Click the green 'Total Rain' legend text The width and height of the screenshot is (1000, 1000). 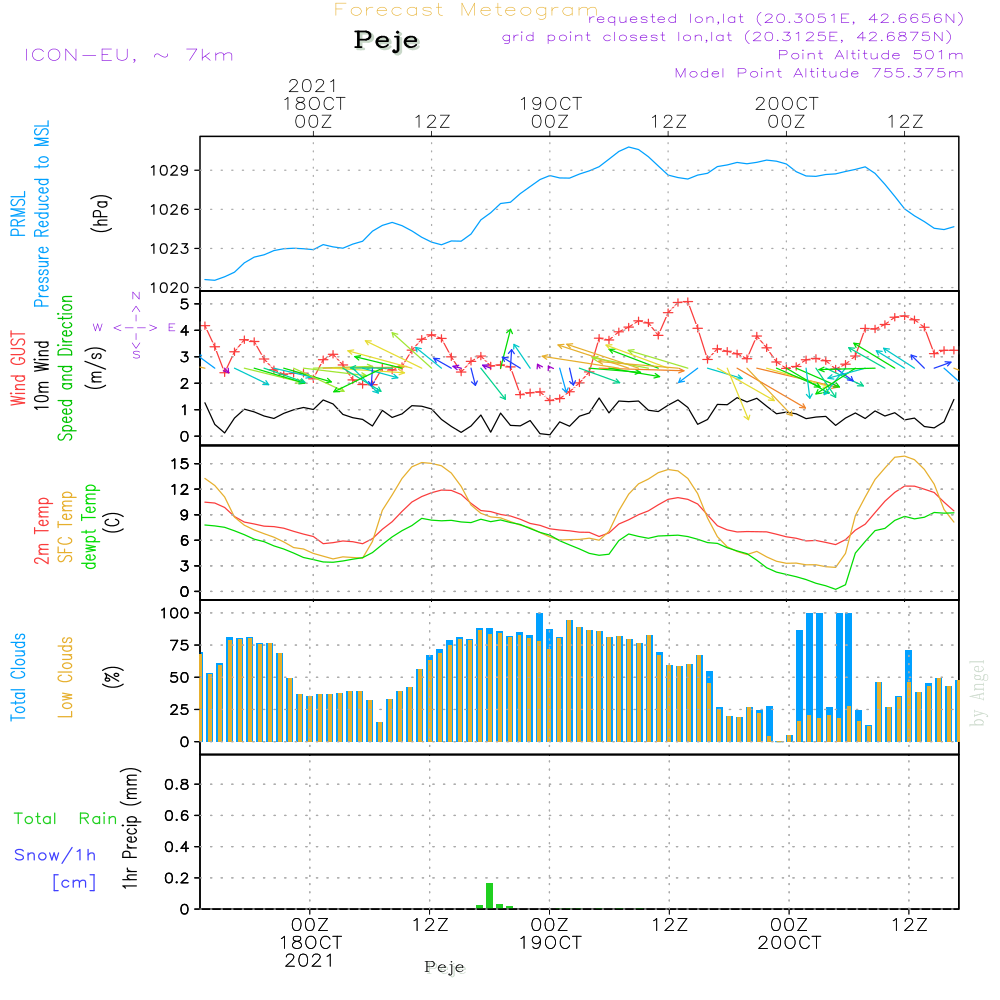66,819
